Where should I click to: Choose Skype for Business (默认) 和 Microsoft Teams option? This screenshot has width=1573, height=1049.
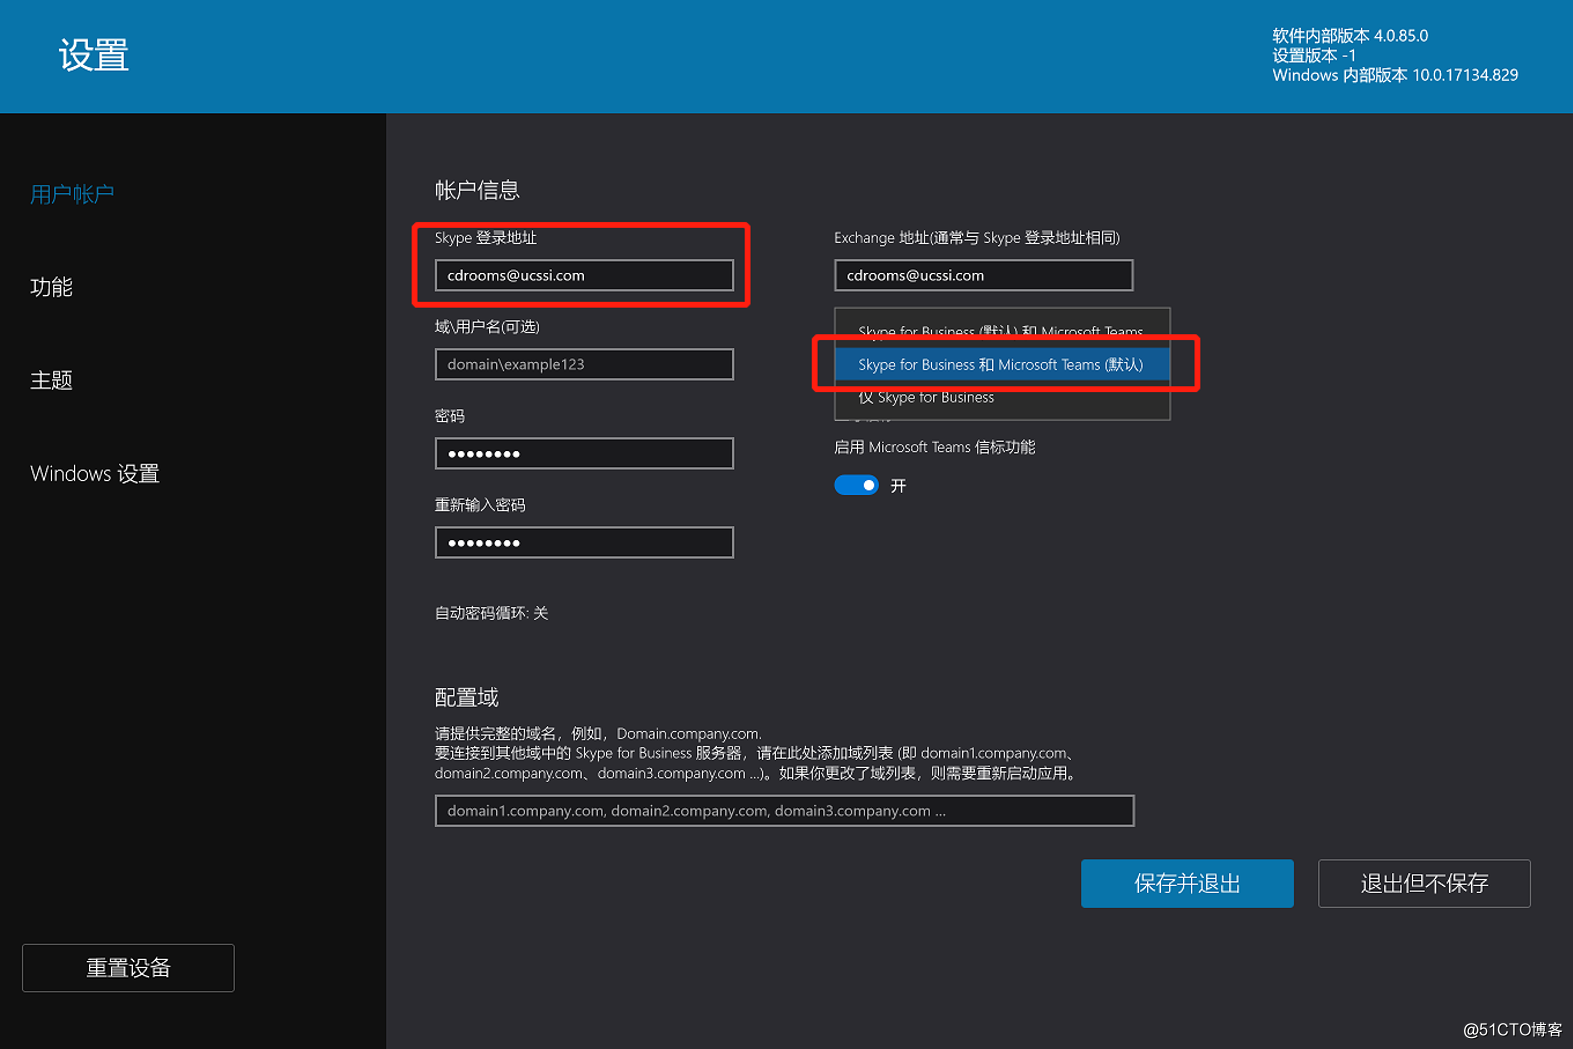click(x=1002, y=330)
